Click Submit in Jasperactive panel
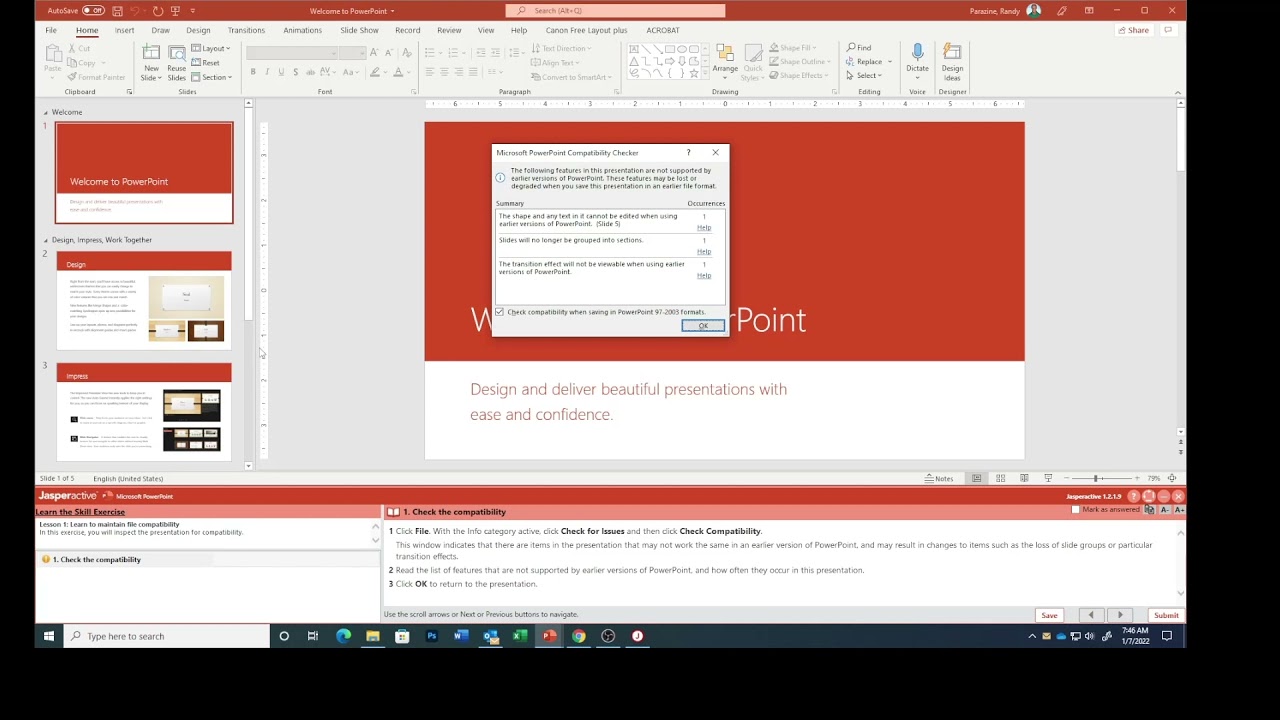The width and height of the screenshot is (1280, 720). coord(1166,615)
